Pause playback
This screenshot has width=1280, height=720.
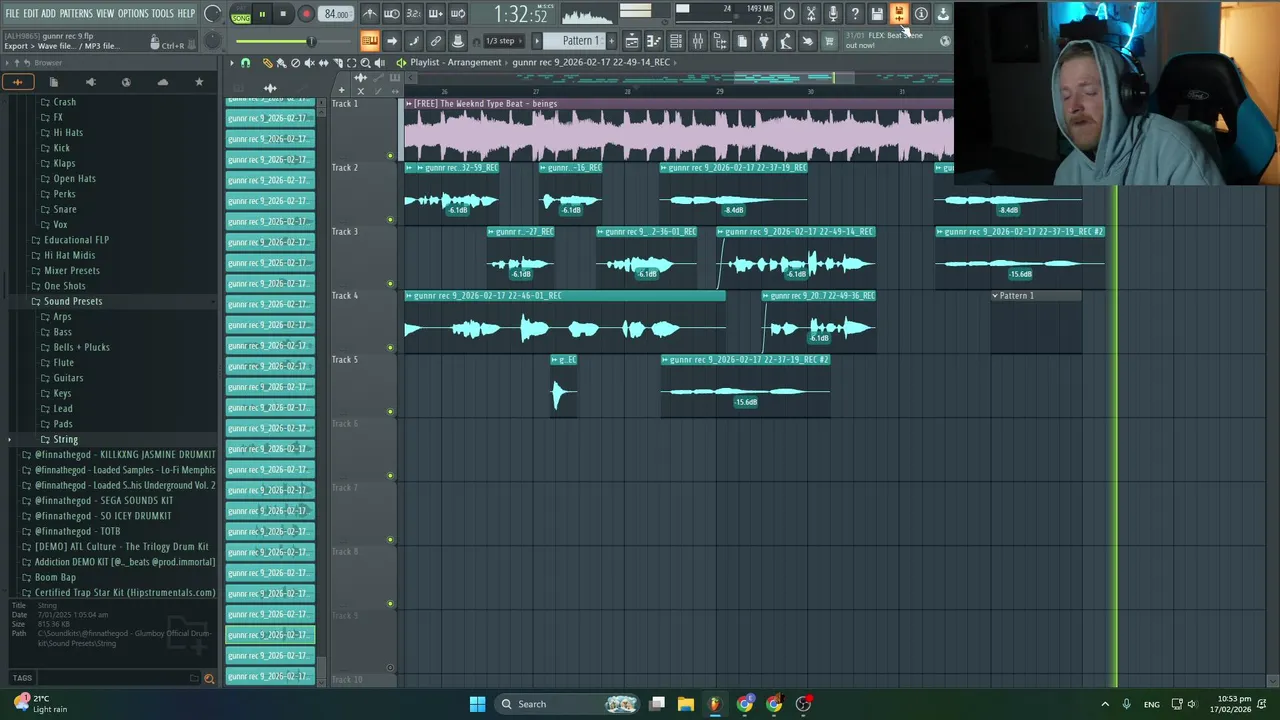click(x=262, y=14)
